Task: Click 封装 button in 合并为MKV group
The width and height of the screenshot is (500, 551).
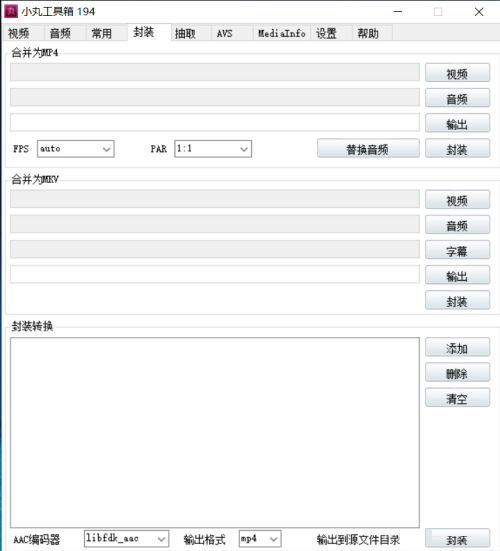Action: (457, 300)
